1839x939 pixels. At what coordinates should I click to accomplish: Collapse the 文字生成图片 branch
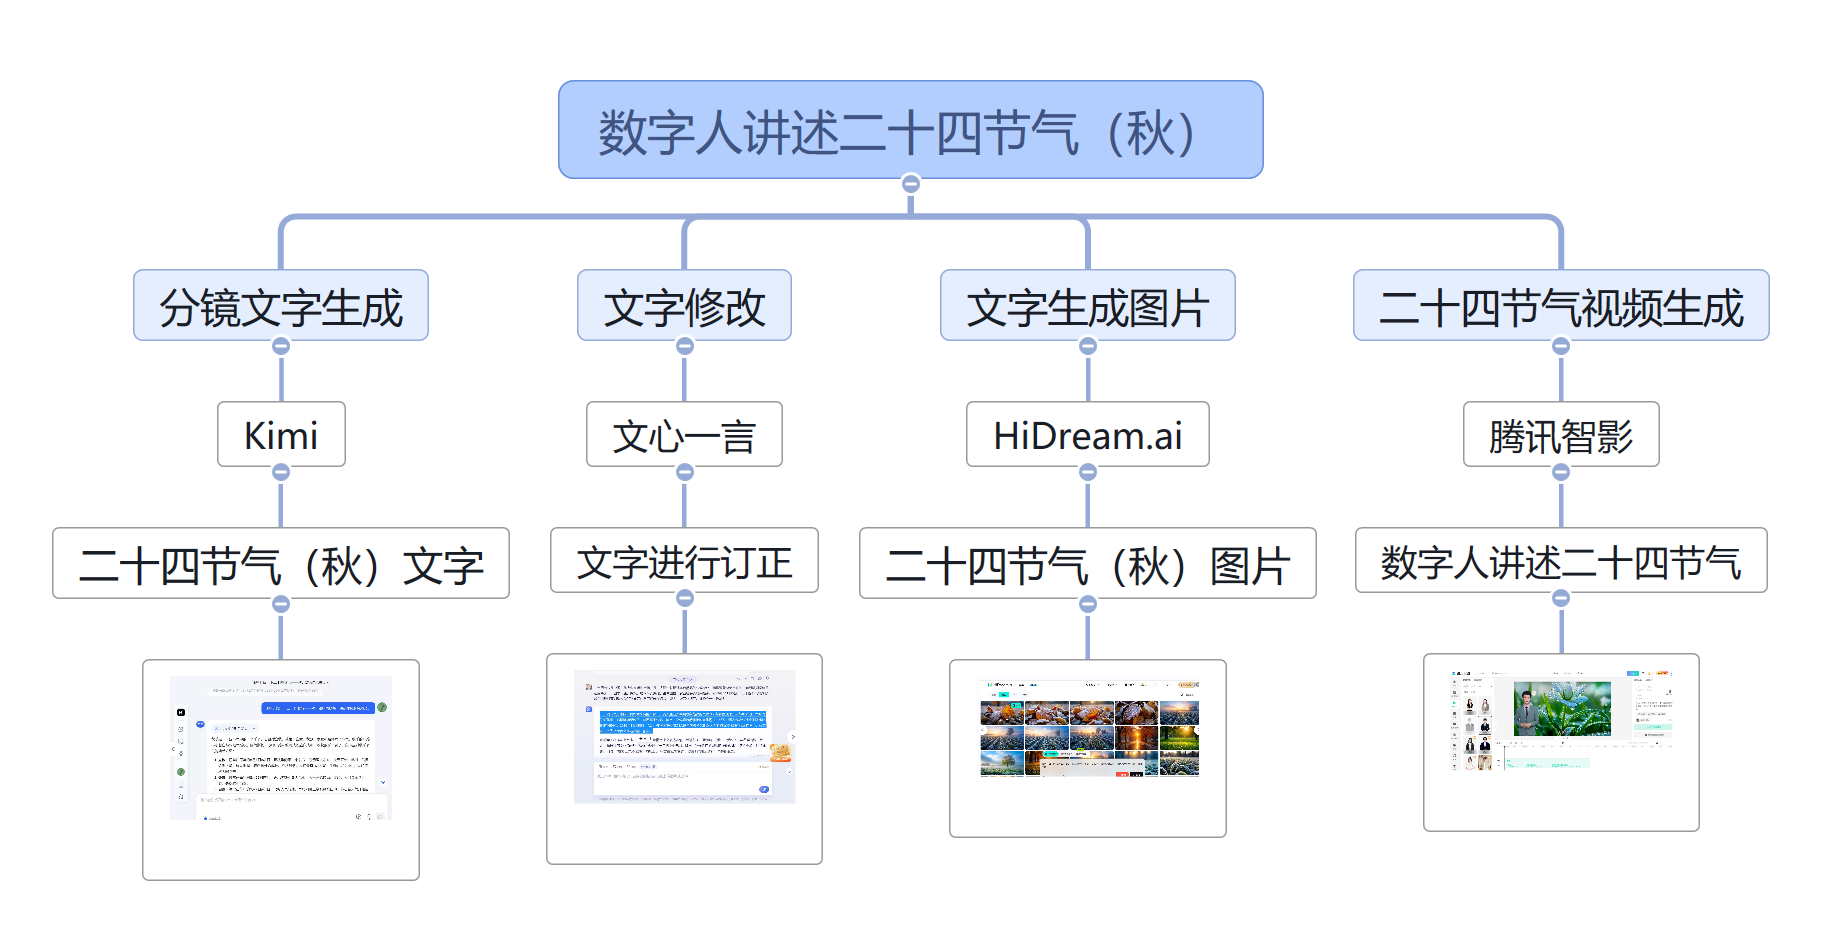click(1088, 345)
